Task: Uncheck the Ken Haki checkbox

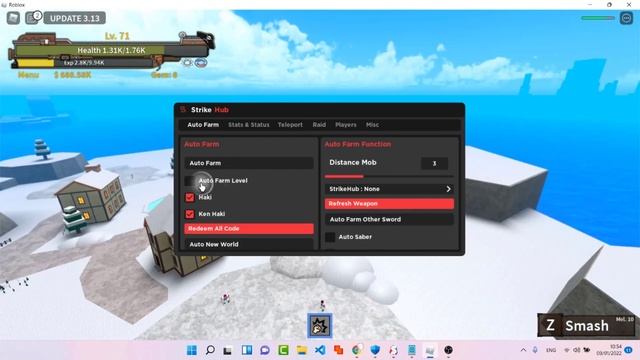Action: point(190,214)
